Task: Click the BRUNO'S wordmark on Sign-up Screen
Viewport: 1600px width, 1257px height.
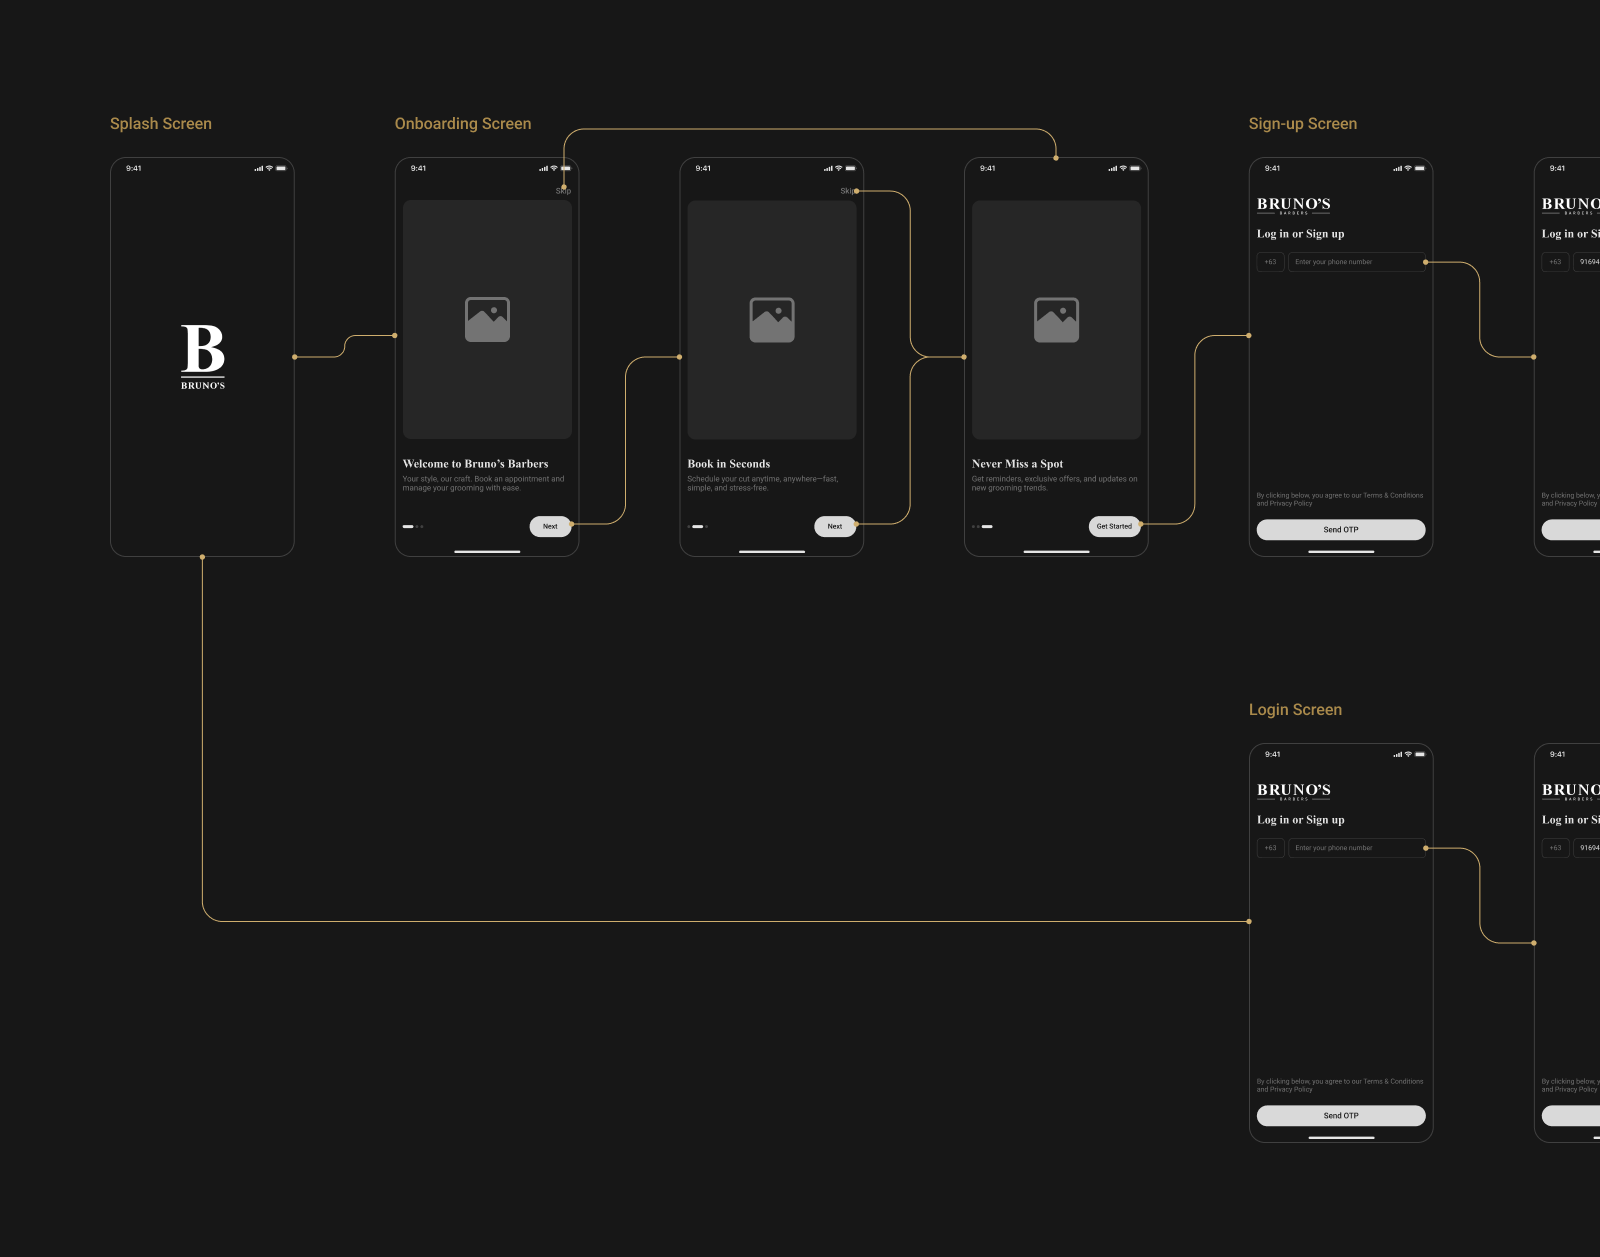Action: 1293,204
